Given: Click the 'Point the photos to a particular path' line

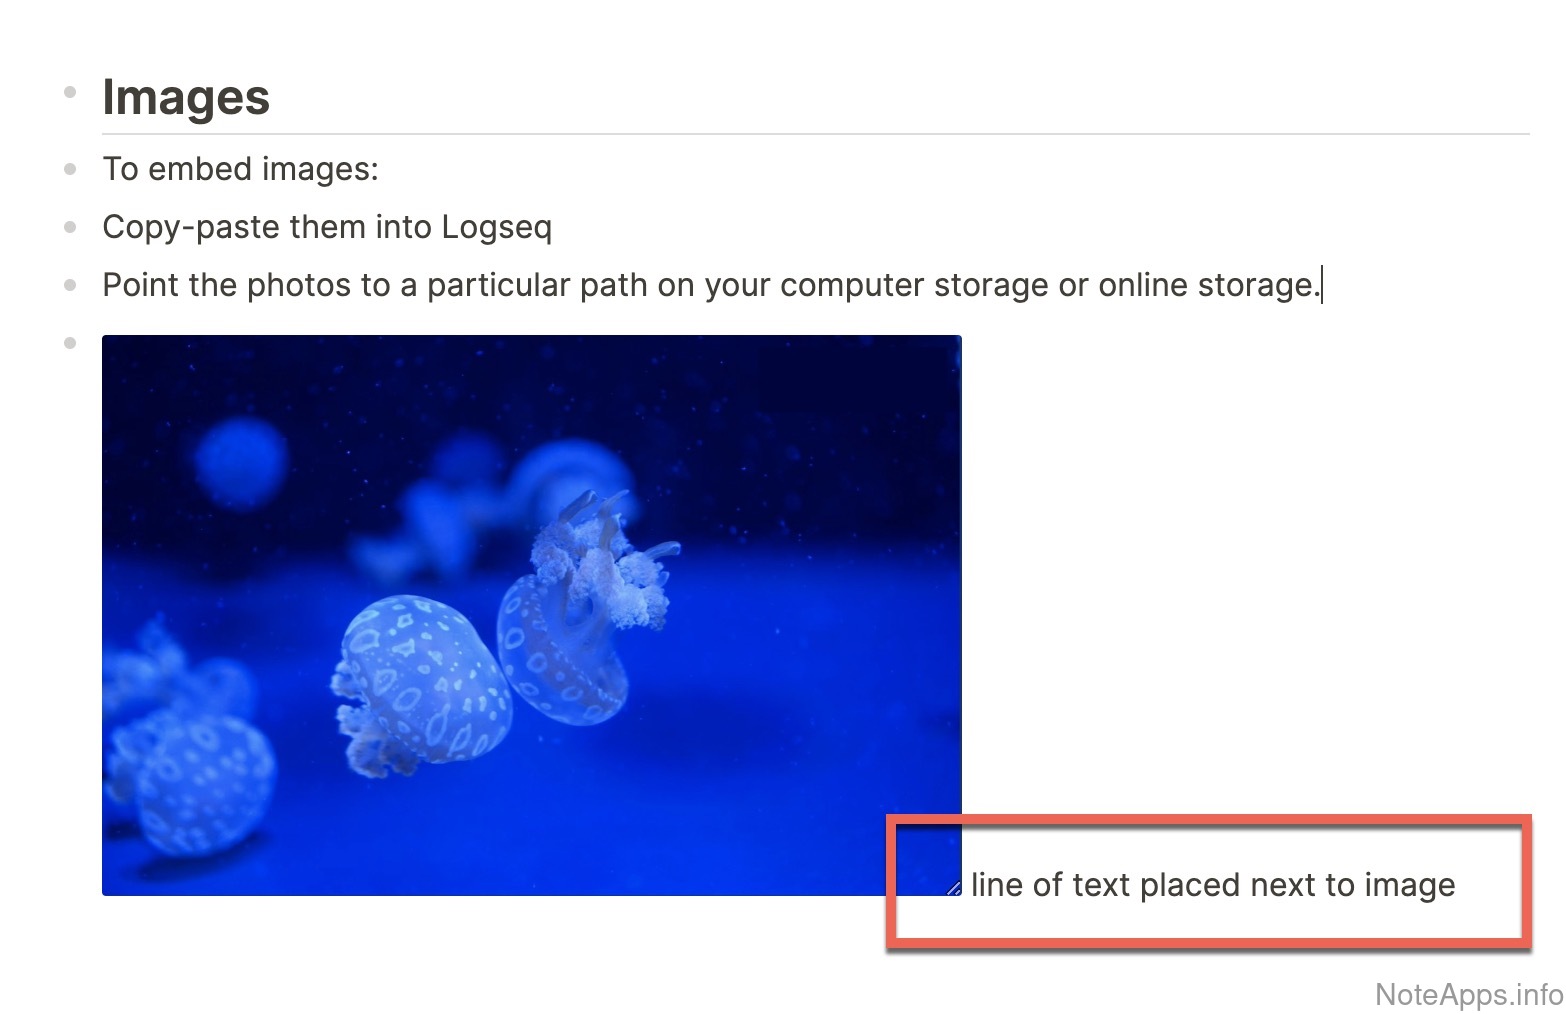Looking at the screenshot, I should 711,285.
